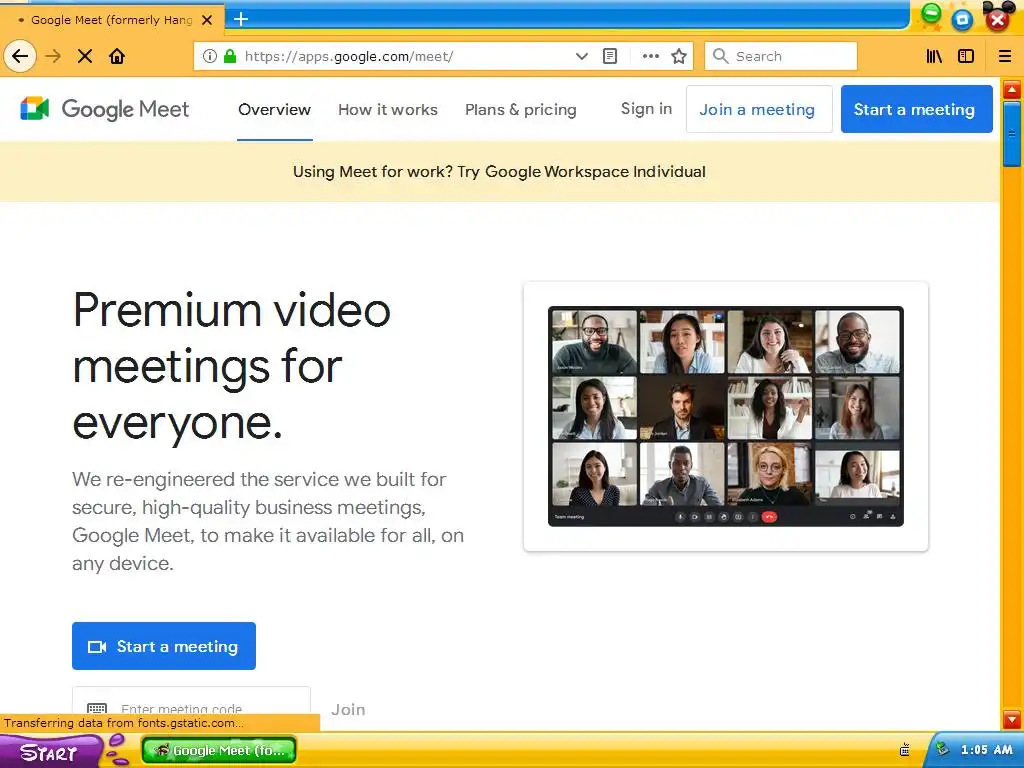The height and width of the screenshot is (768, 1024).
Task: Click the video meeting grid preview image
Action: point(726,416)
